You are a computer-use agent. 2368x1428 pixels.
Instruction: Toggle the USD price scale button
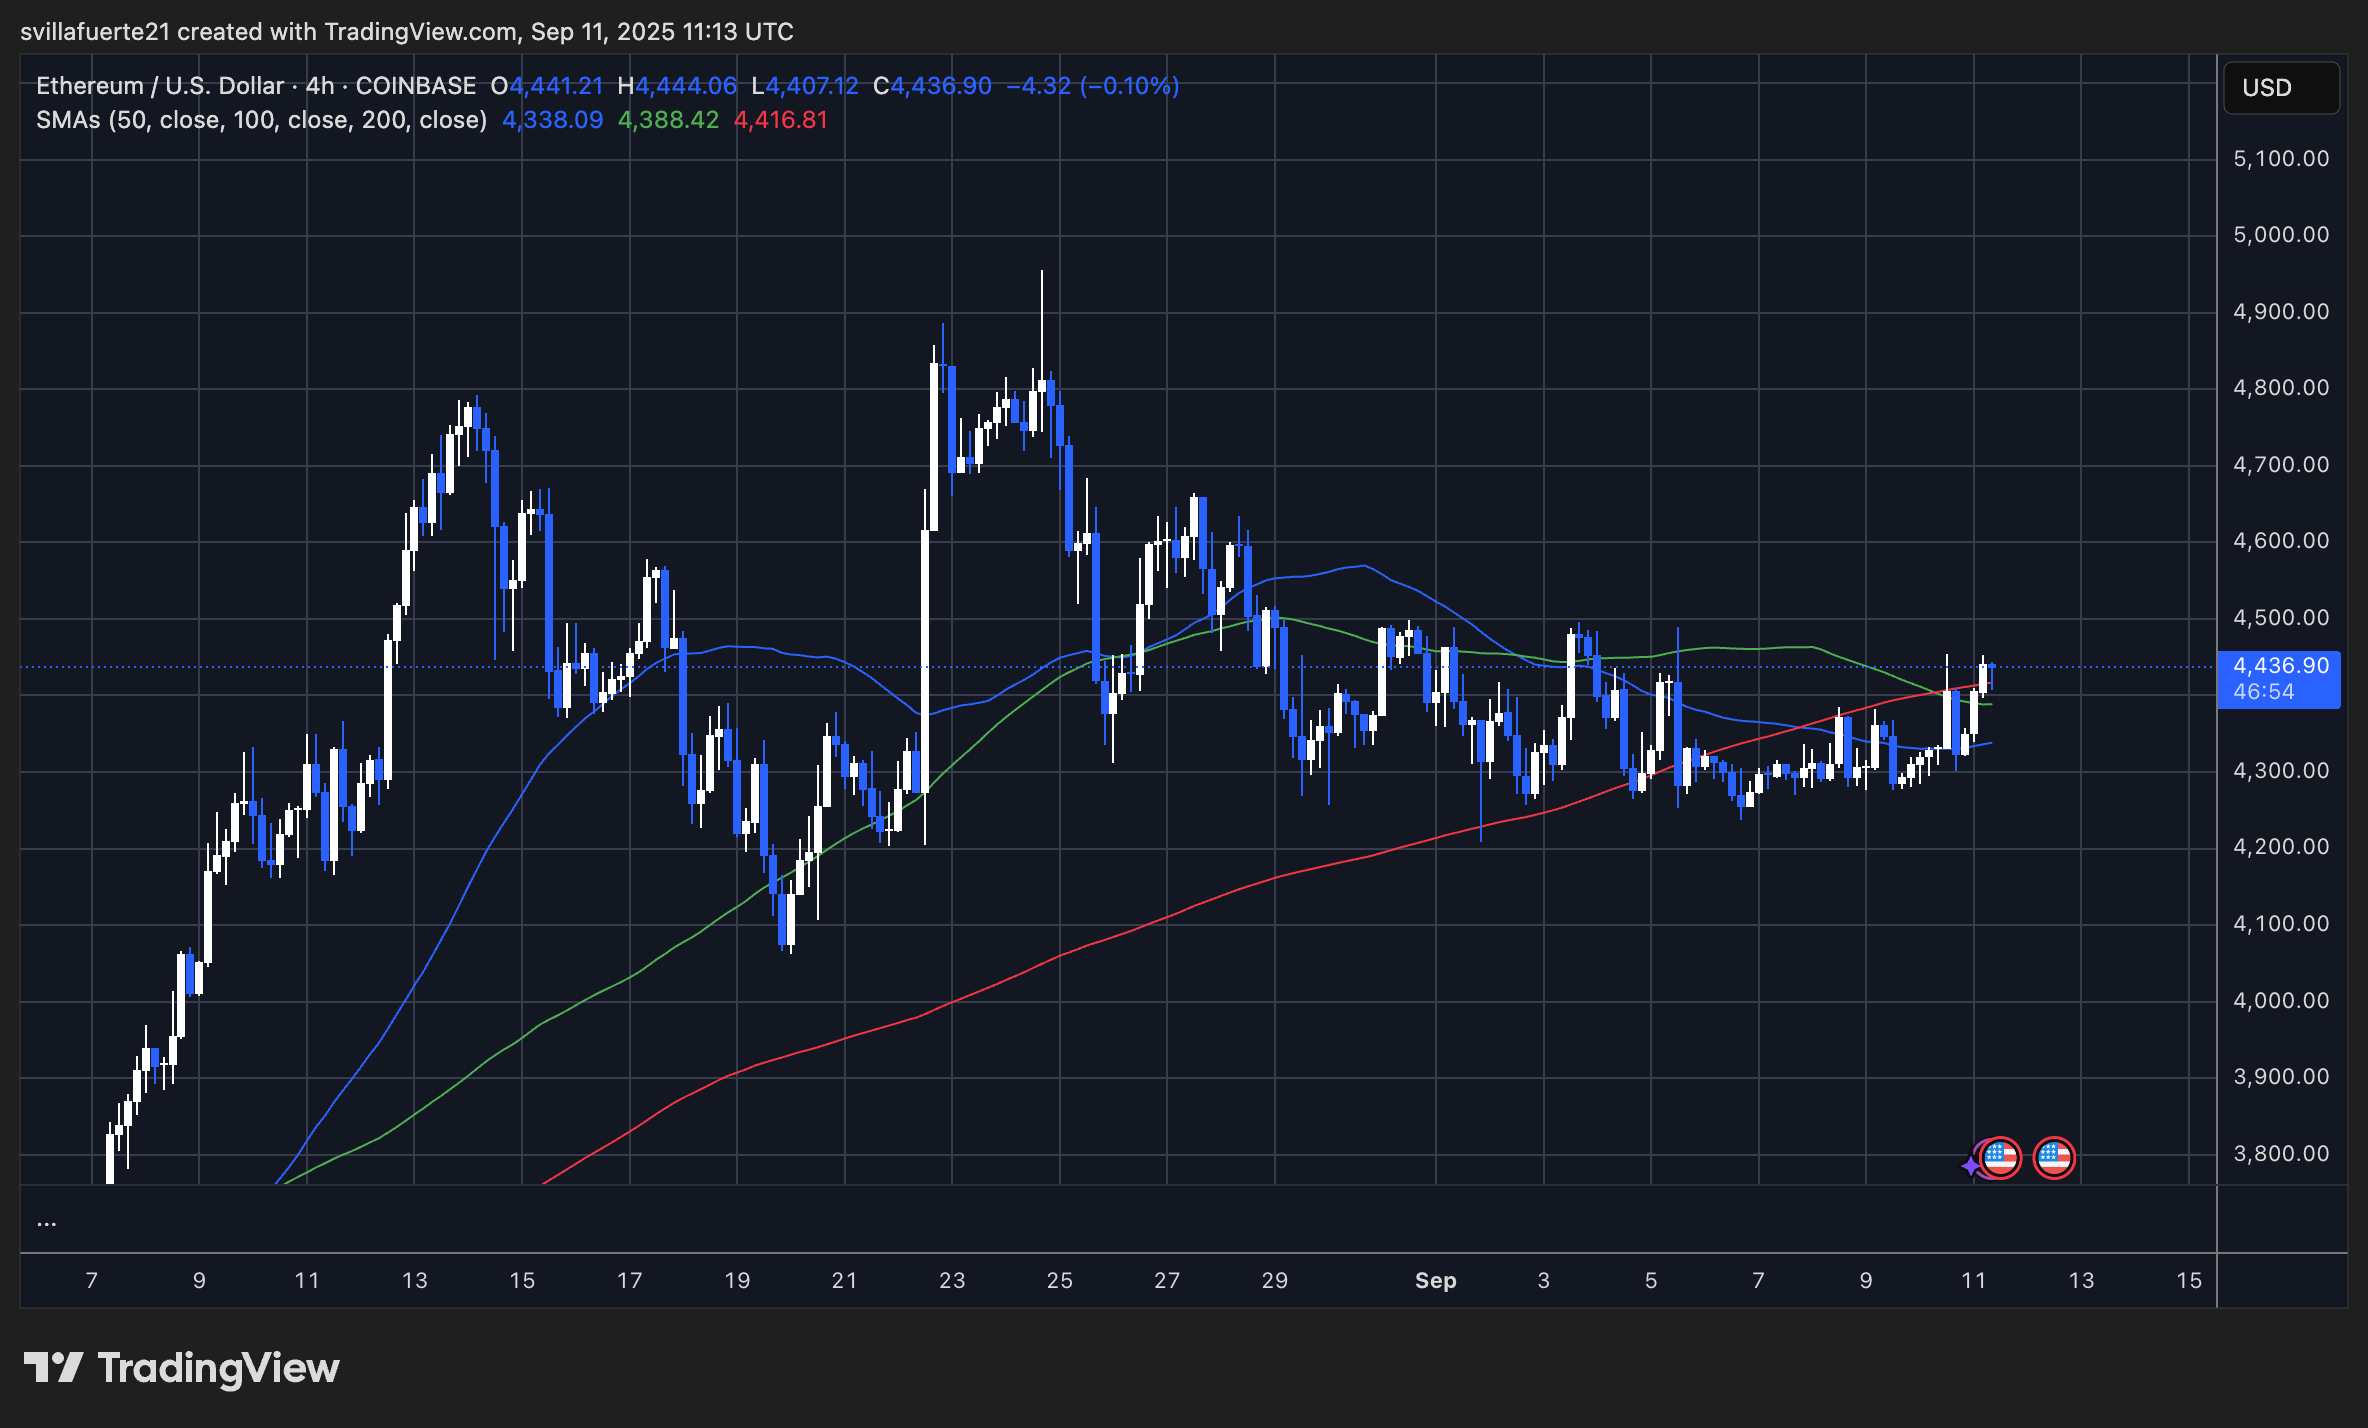2281,88
